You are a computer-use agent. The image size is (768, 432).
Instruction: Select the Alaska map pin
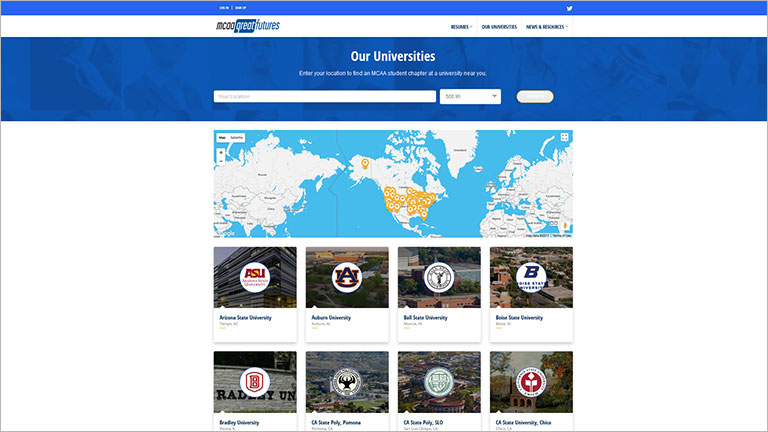(x=365, y=163)
